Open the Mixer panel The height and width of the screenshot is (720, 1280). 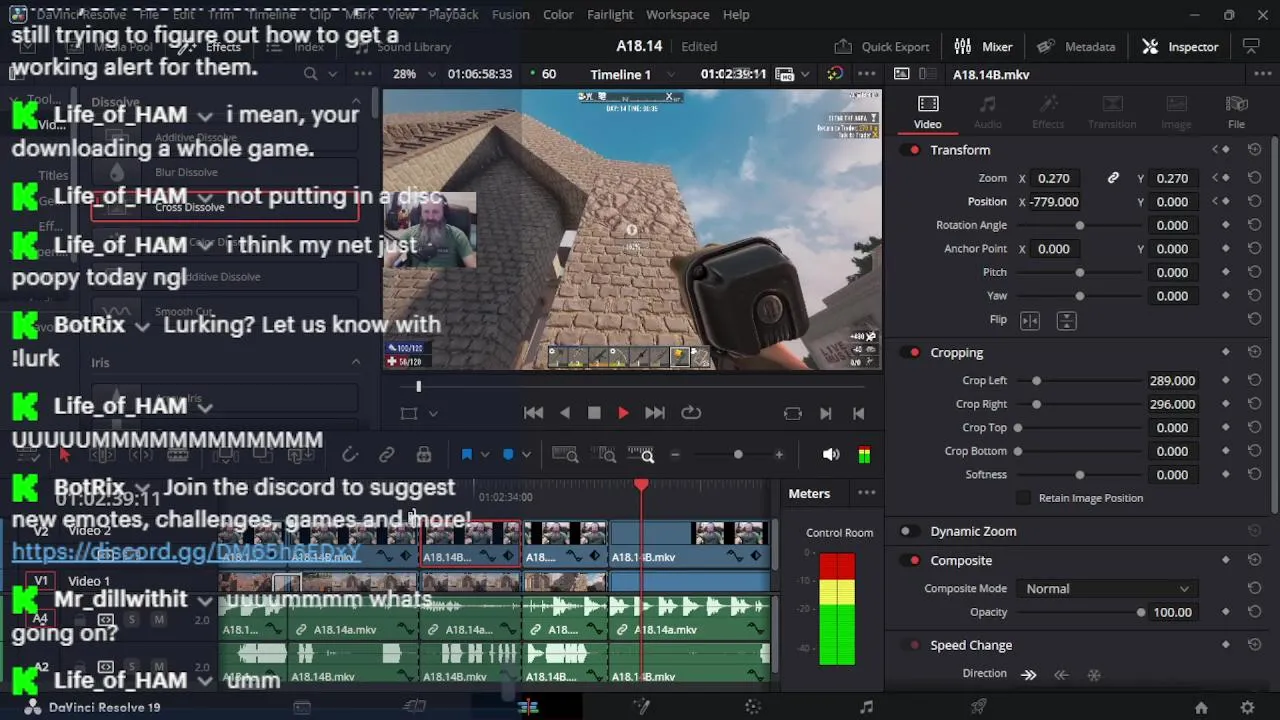[x=983, y=46]
